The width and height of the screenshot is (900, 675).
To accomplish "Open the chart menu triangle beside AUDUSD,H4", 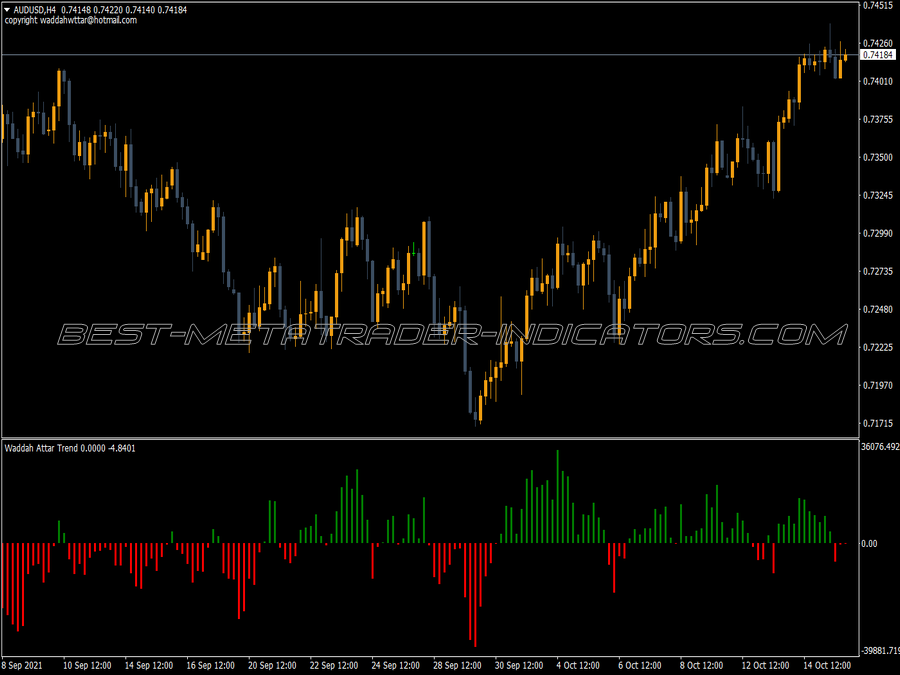I will click(7, 10).
